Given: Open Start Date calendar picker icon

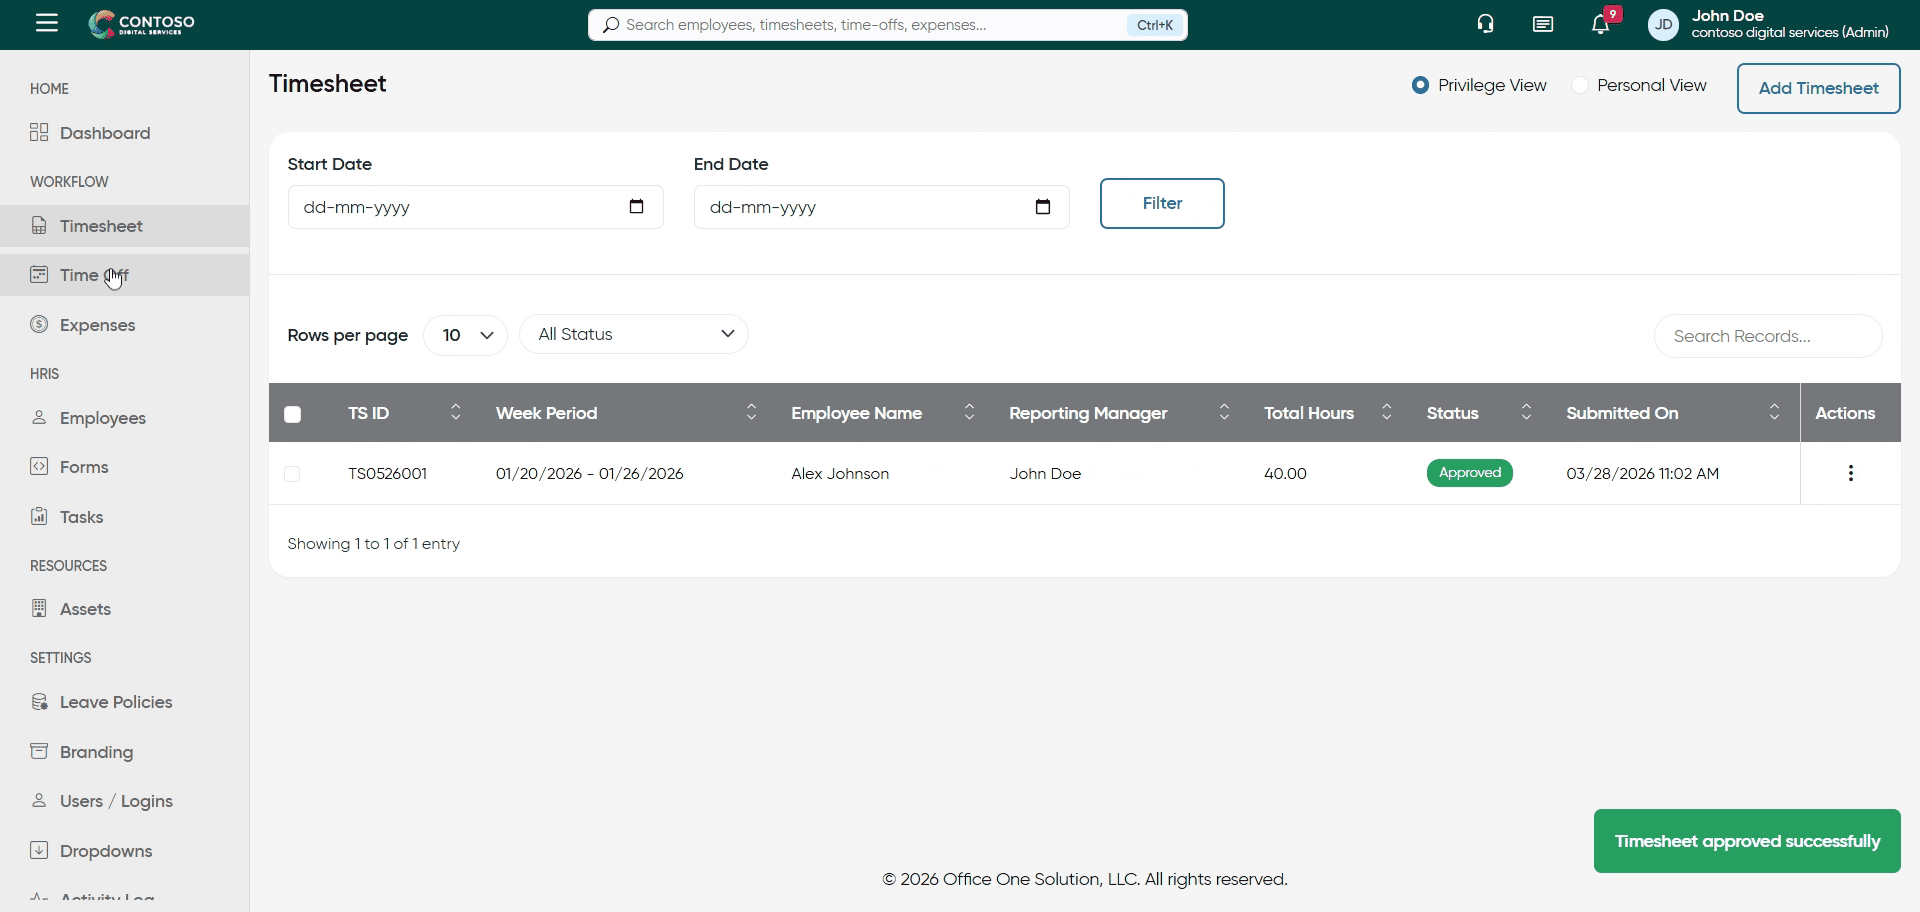Looking at the screenshot, I should pos(636,207).
